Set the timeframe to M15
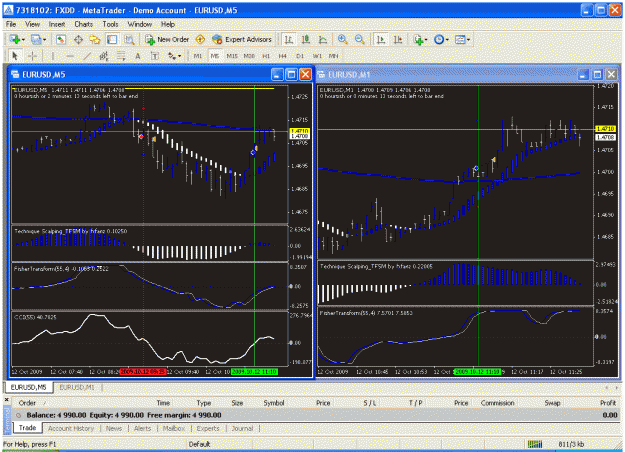625x452 pixels. tap(232, 56)
